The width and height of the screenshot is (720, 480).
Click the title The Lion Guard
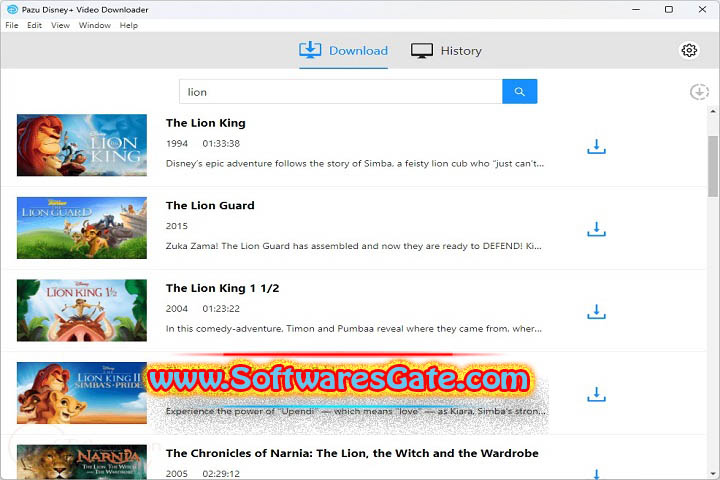(x=210, y=205)
